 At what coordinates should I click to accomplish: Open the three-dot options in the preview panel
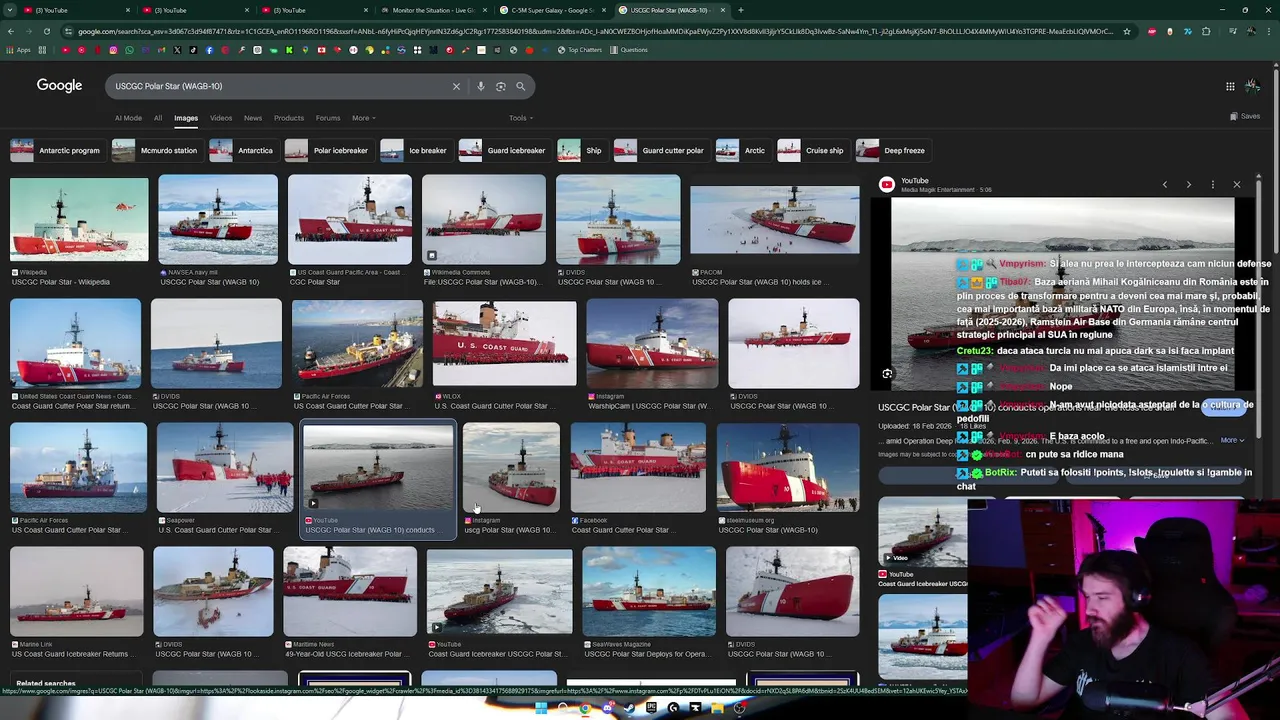pyautogui.click(x=1212, y=185)
